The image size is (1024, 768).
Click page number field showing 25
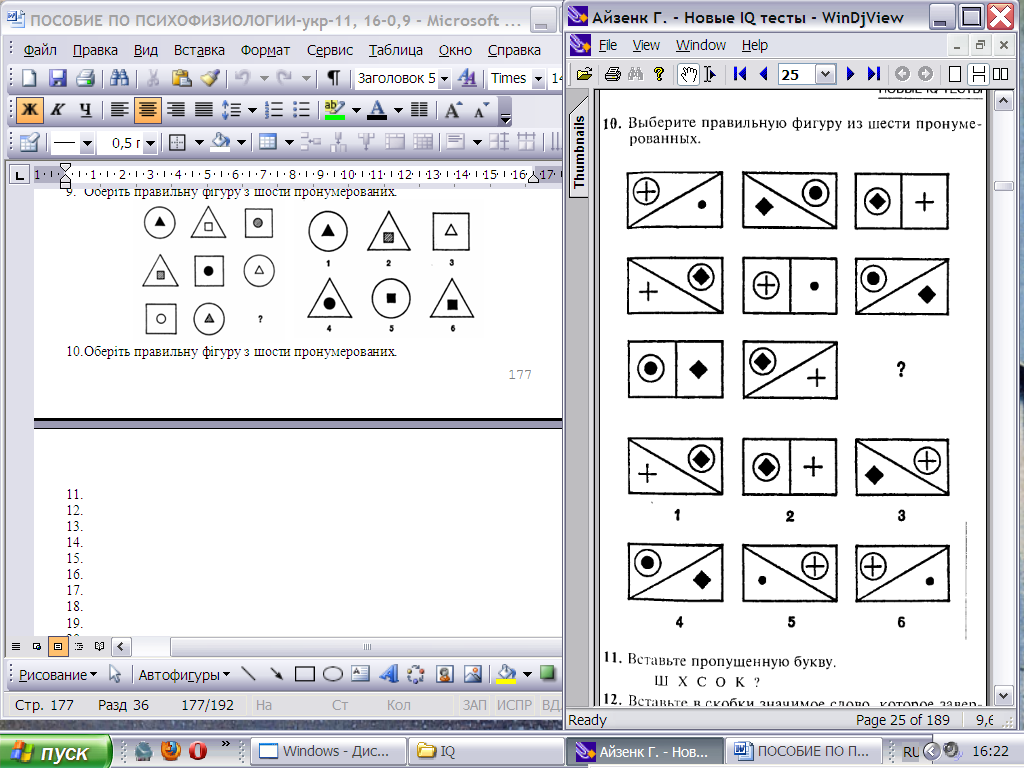coord(797,74)
